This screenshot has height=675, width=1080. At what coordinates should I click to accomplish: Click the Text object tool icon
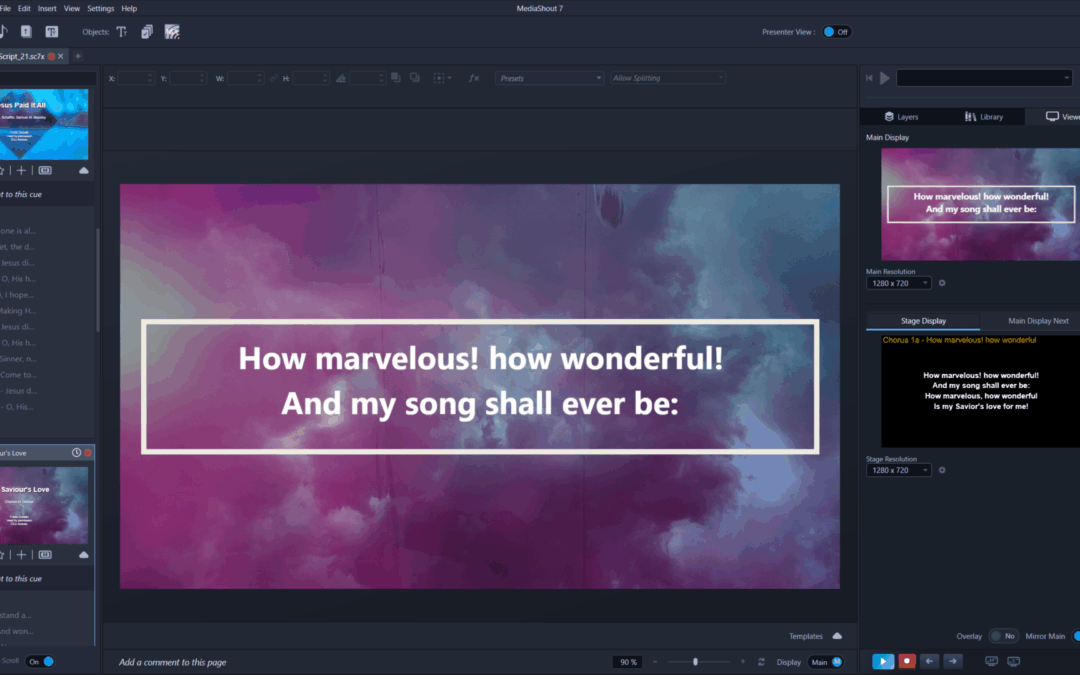(122, 32)
